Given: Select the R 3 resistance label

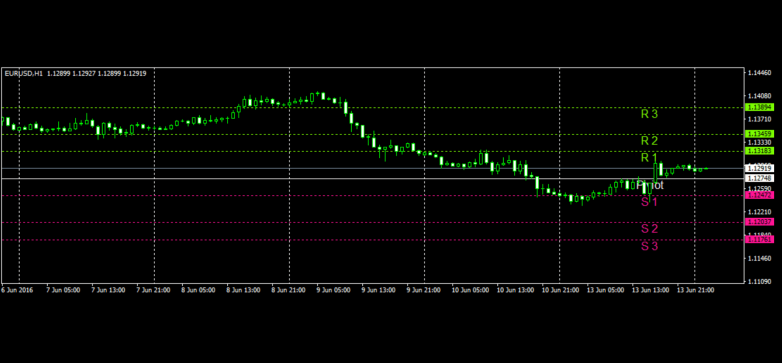Looking at the screenshot, I should [649, 114].
